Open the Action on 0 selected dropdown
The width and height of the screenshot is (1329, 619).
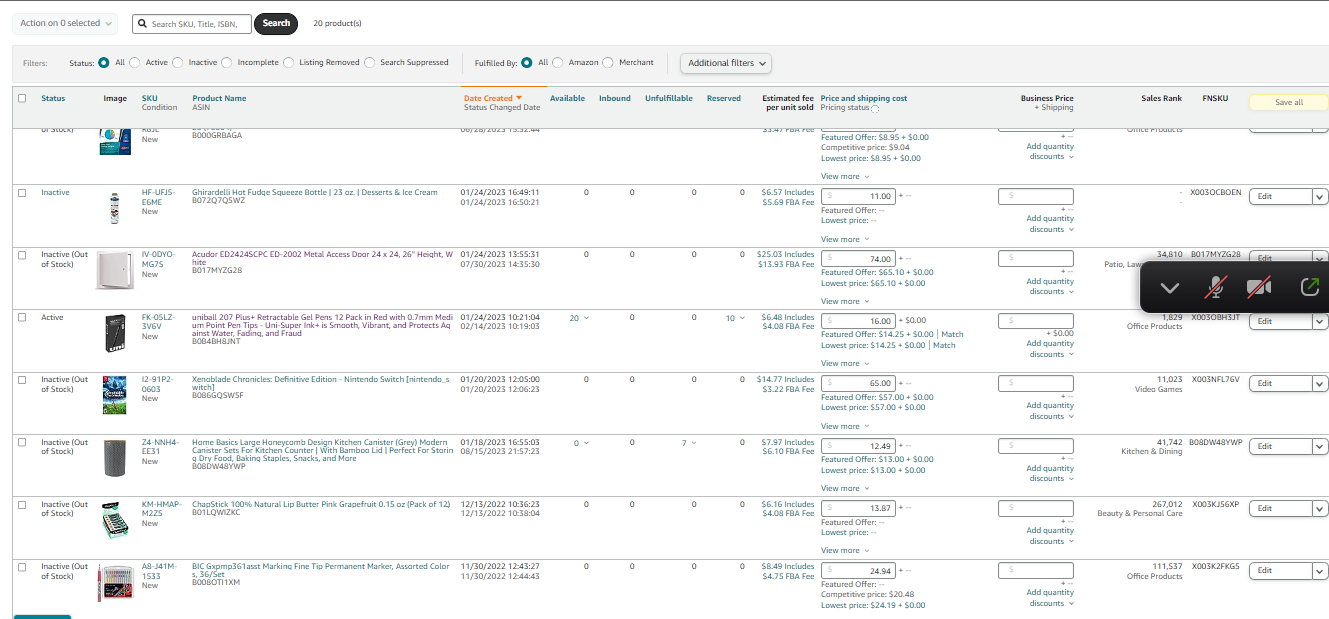65,23
